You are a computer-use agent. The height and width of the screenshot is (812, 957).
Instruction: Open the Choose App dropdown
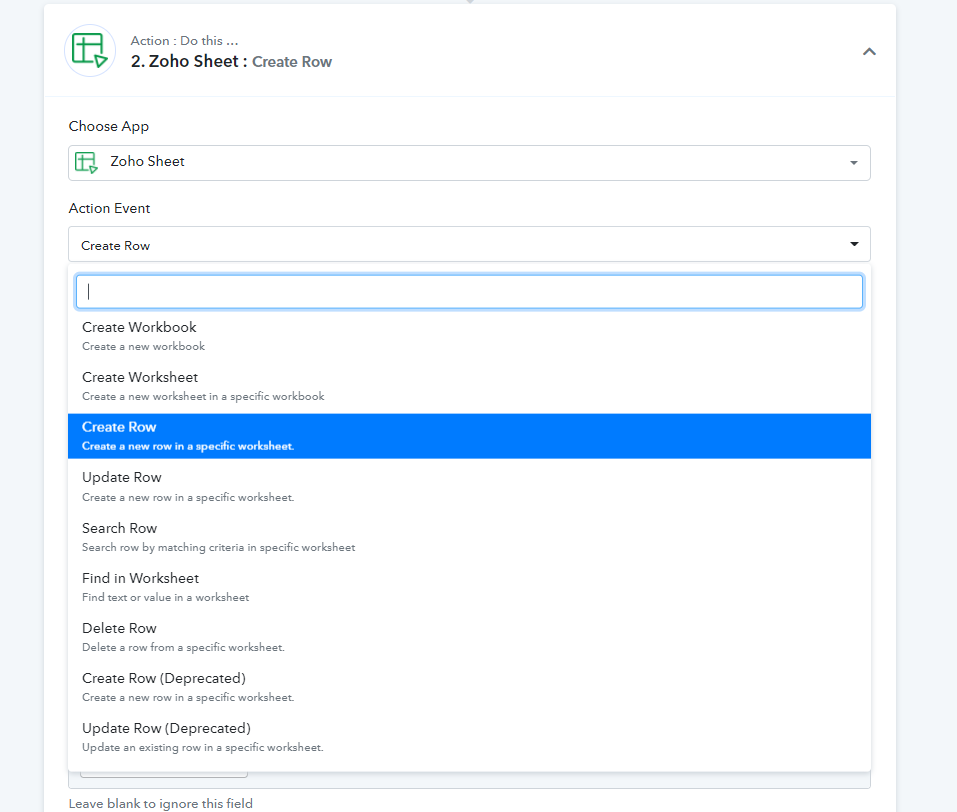pos(469,162)
